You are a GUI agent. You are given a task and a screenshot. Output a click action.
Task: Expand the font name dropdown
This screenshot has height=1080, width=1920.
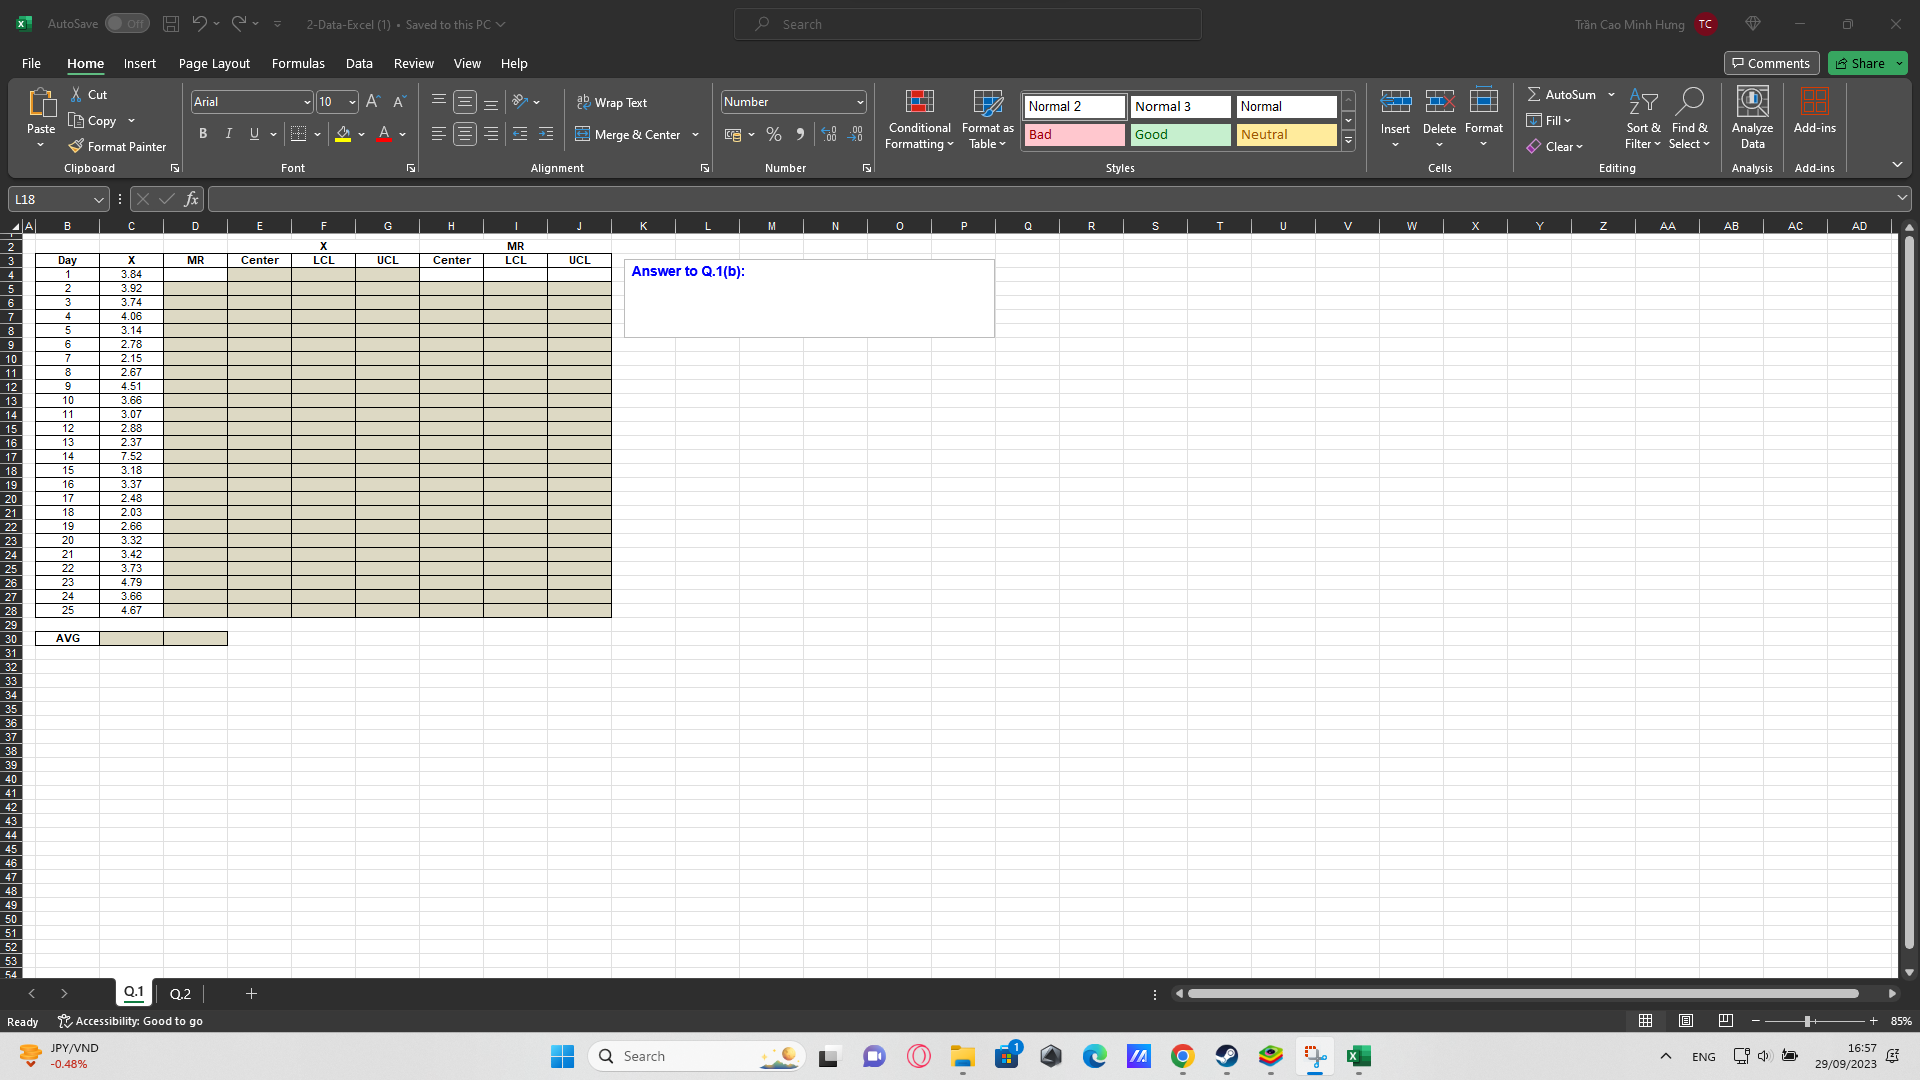(307, 102)
